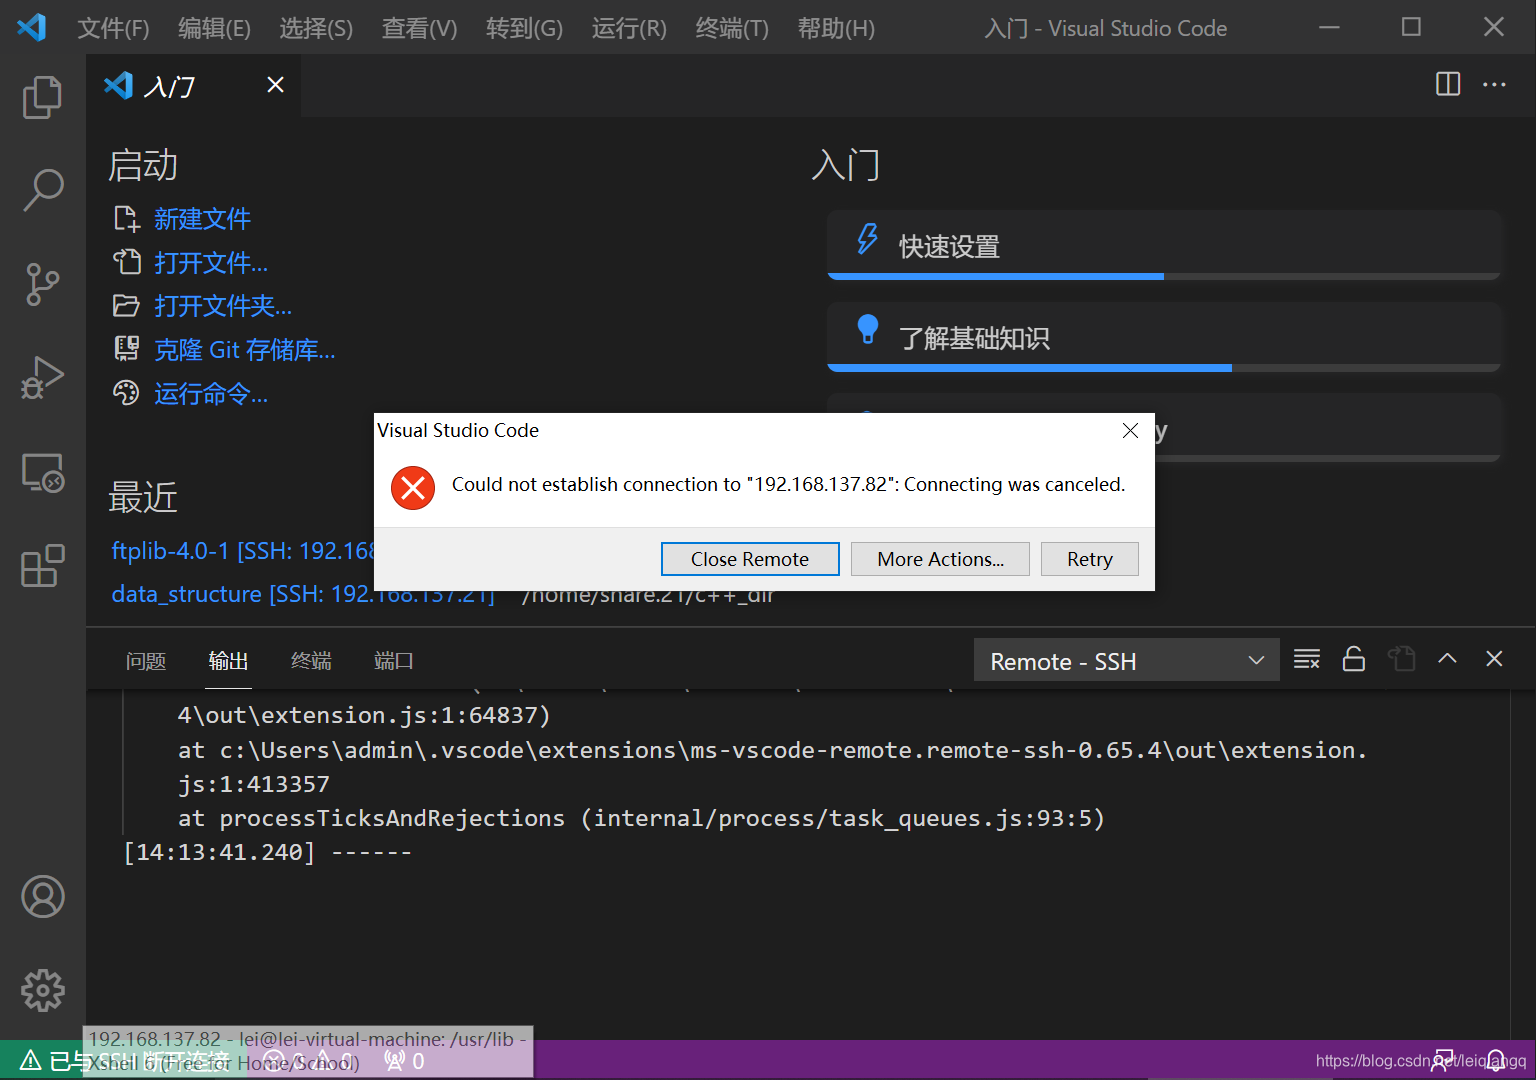The height and width of the screenshot is (1080, 1536).
Task: Toggle auto-scroll lock in Output panel
Action: [1354, 659]
